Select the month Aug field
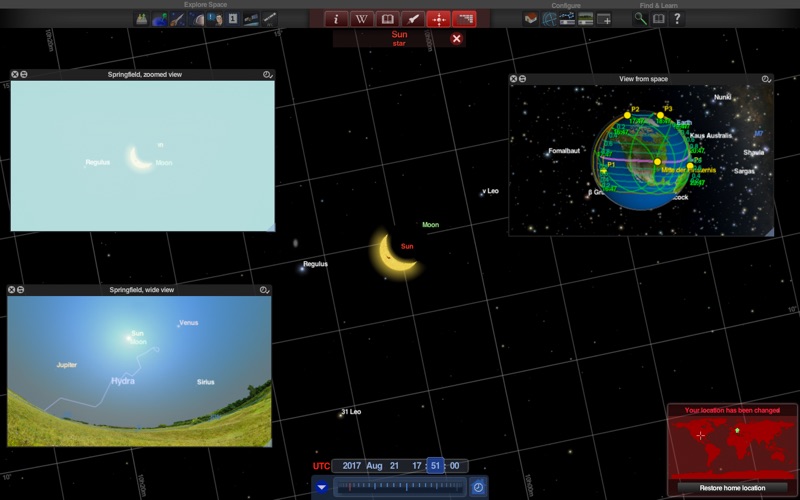800x500 pixels. [x=374, y=466]
